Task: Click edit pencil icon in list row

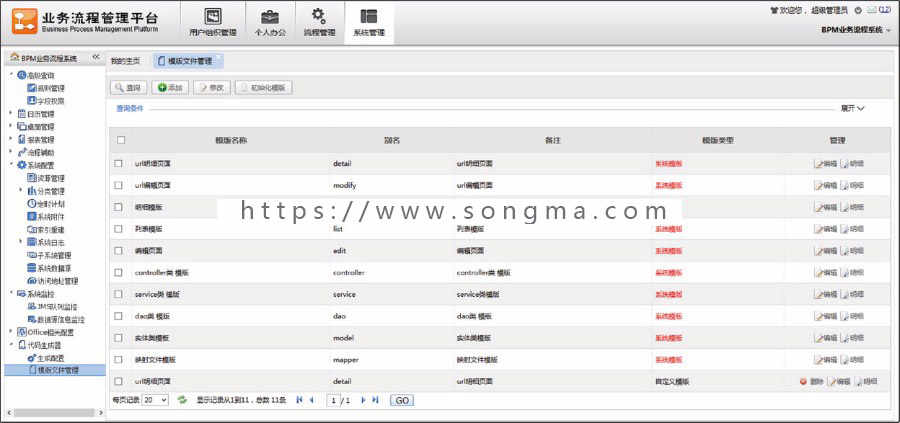Action: click(x=819, y=229)
